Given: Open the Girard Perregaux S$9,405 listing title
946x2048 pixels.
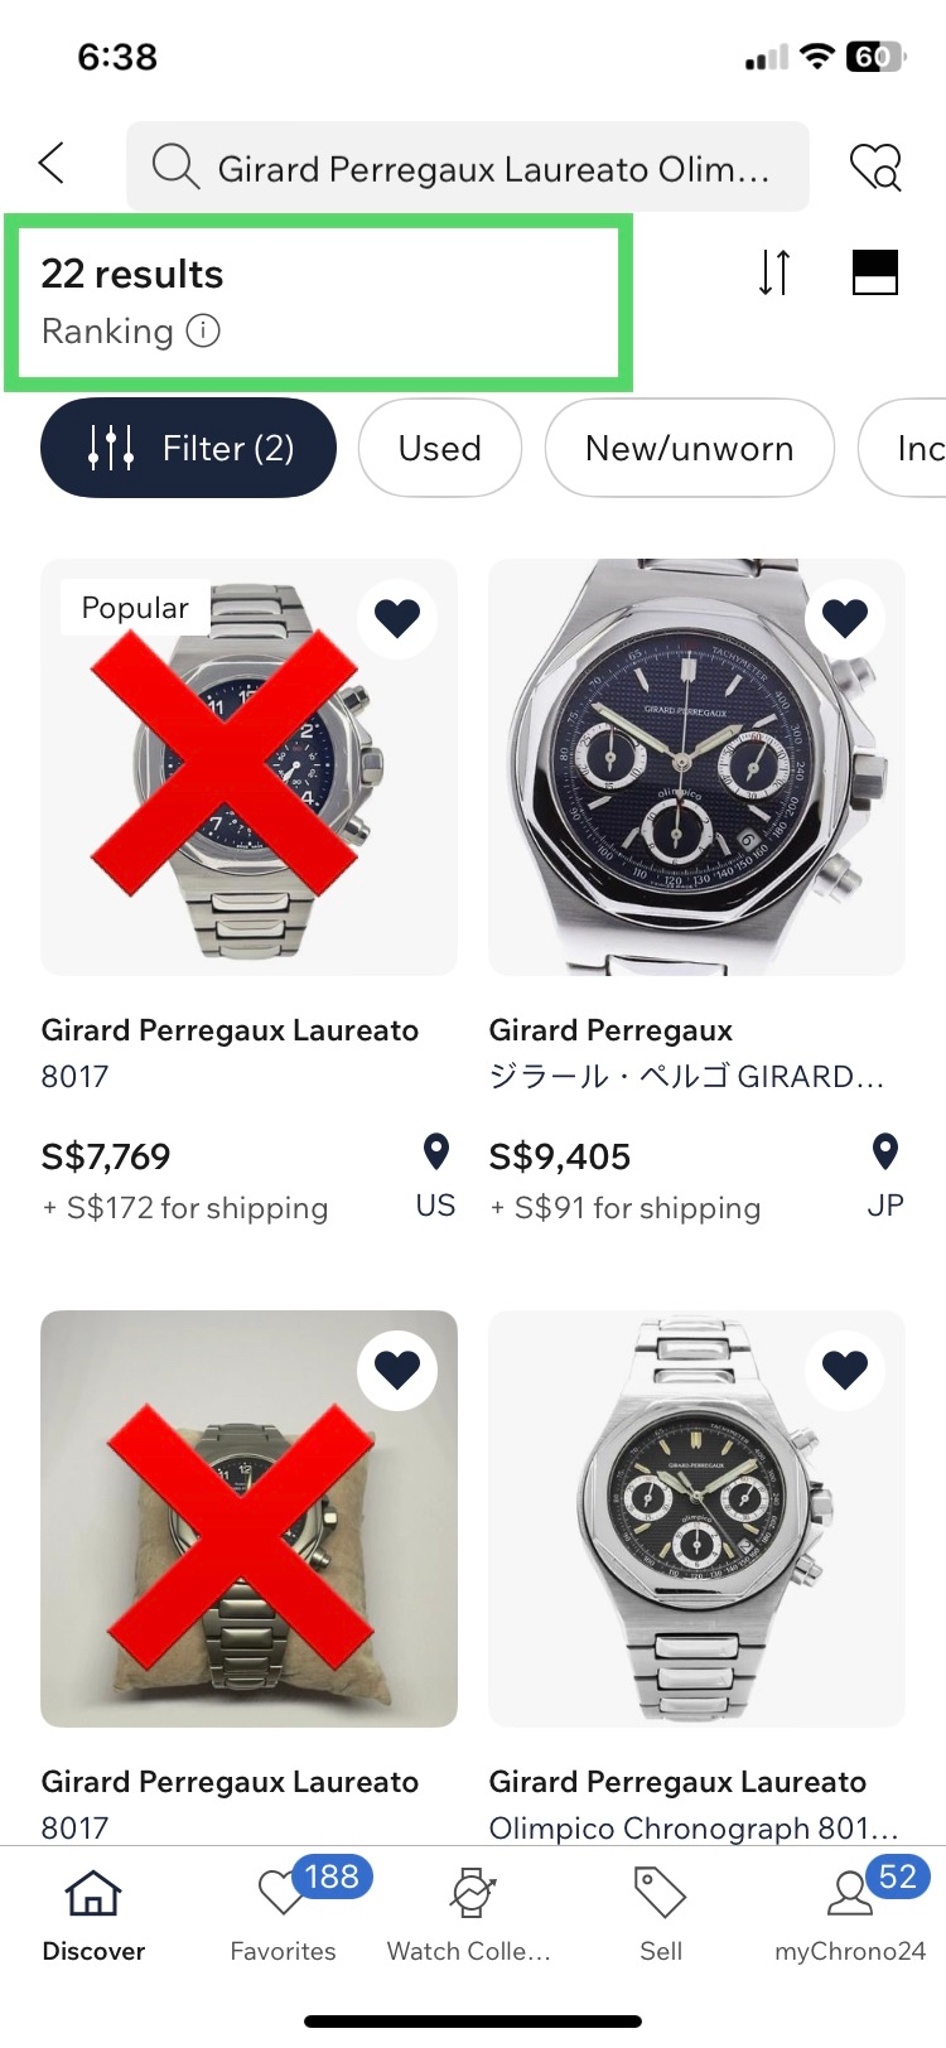Looking at the screenshot, I should (x=610, y=1031).
